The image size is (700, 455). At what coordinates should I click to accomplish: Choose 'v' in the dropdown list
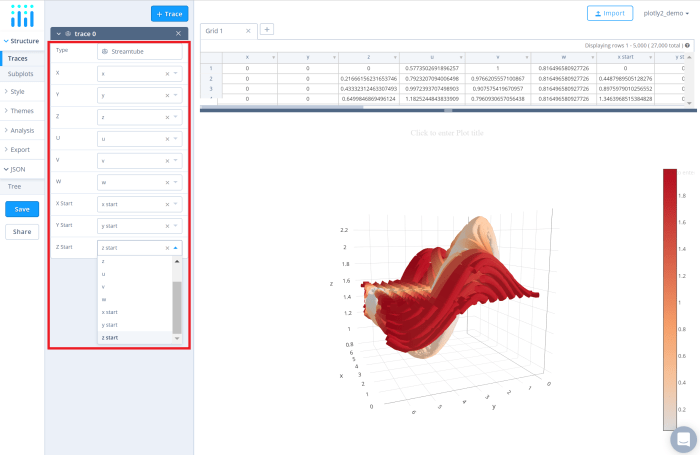click(x=135, y=287)
